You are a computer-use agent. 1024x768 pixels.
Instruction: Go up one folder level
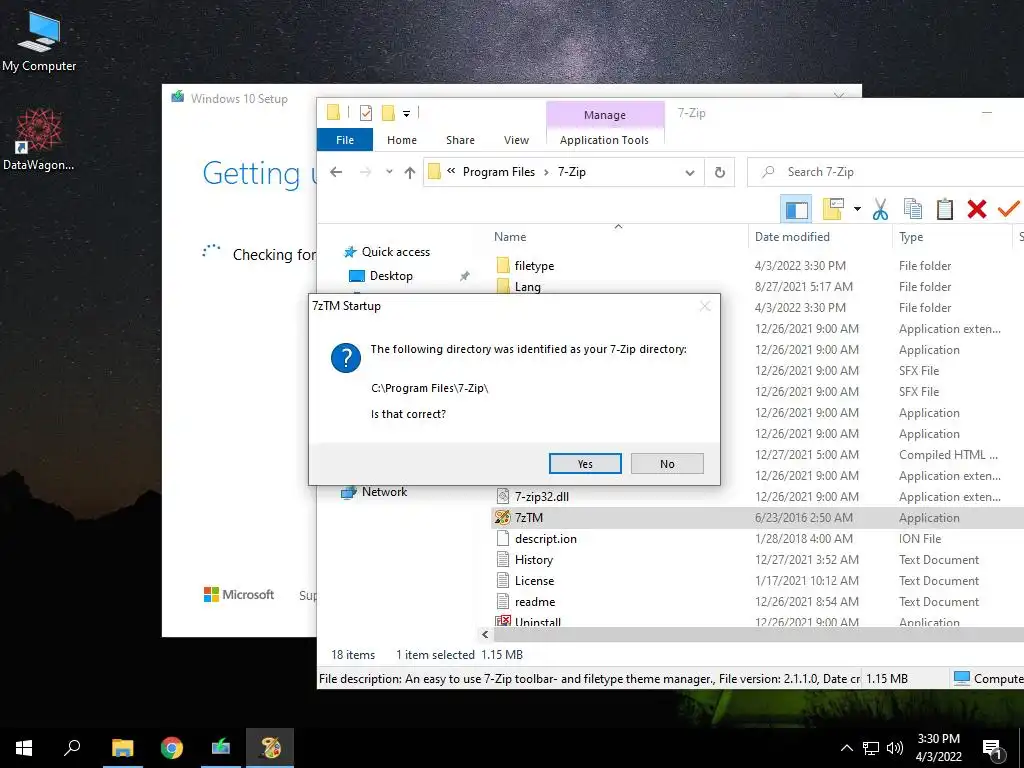[409, 172]
